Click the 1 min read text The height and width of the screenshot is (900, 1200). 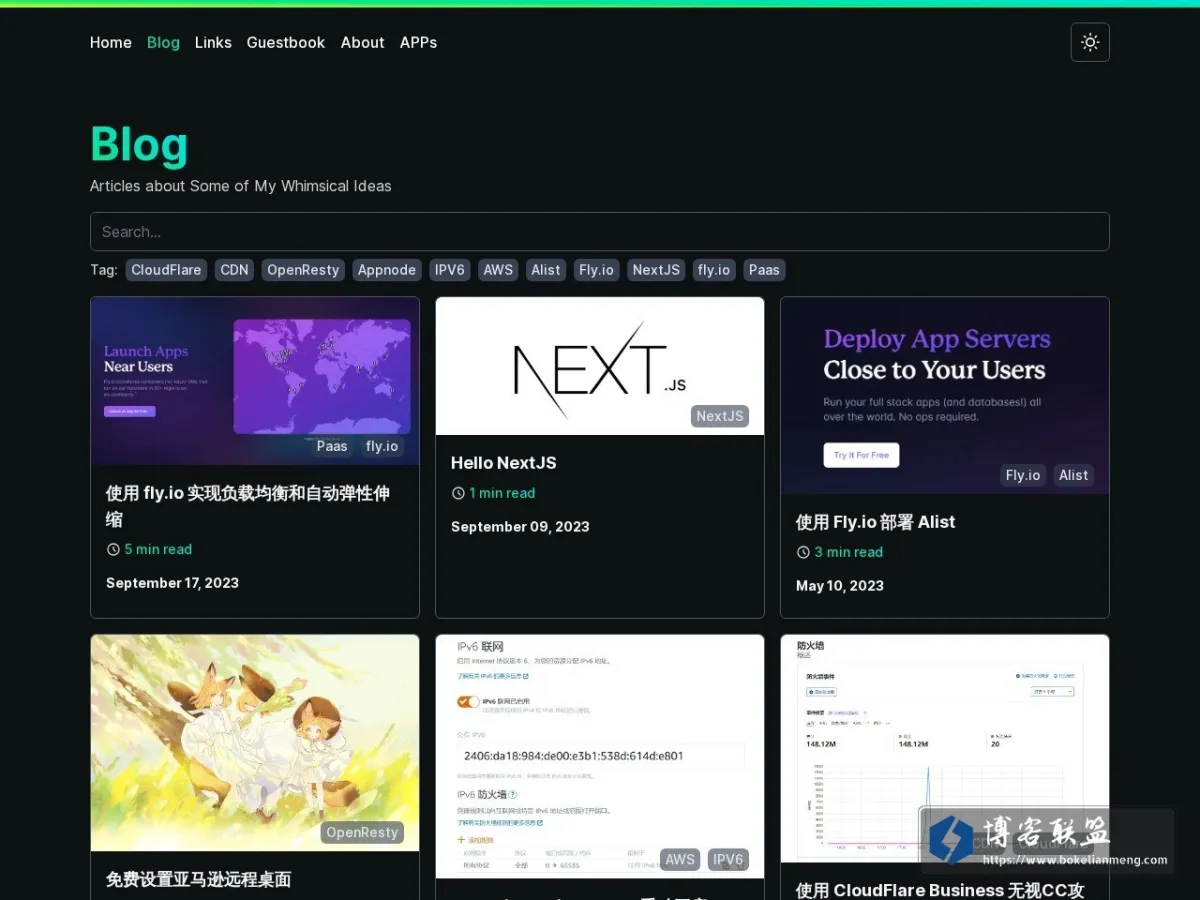coord(502,493)
